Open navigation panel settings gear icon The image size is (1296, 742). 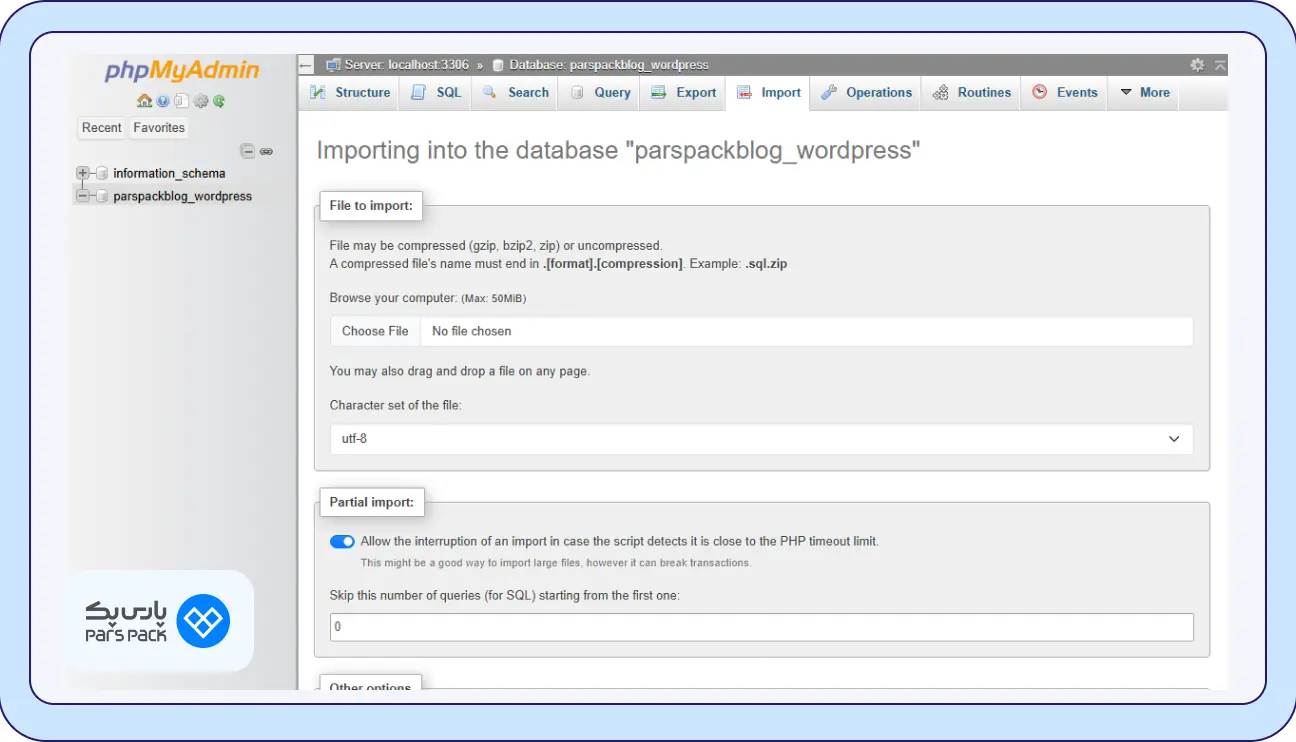point(201,101)
